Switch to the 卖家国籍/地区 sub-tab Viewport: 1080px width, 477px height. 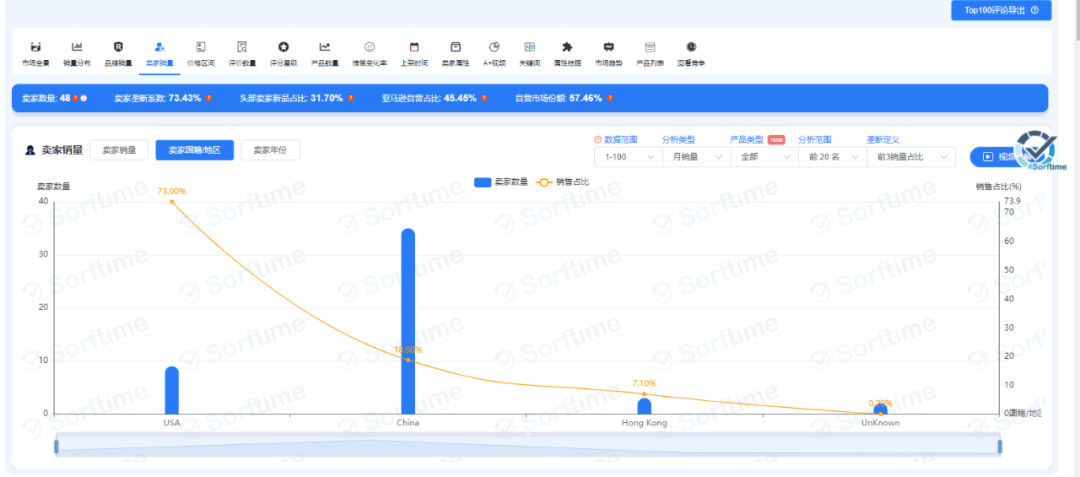point(194,150)
